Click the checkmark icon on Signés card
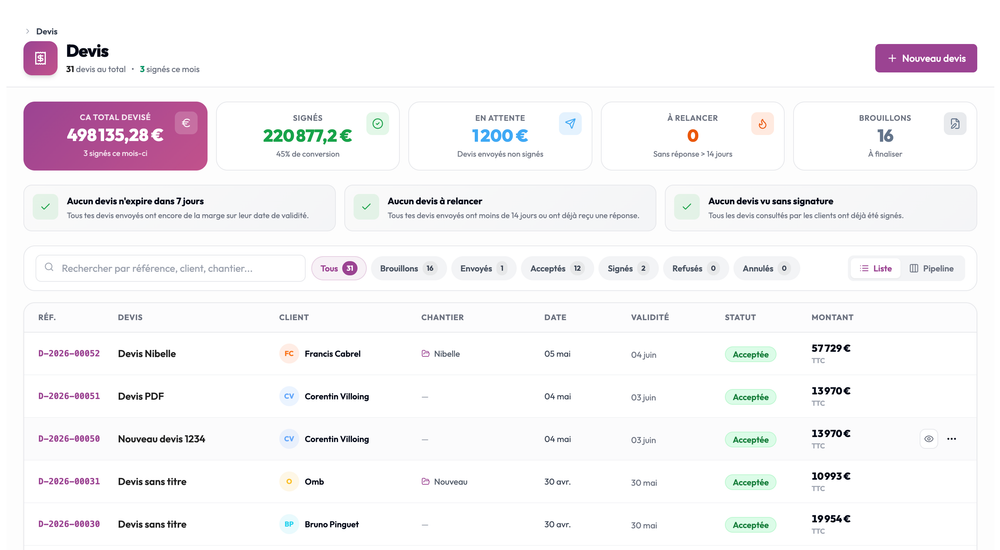Viewport: 1000px width, 550px height. click(x=378, y=124)
